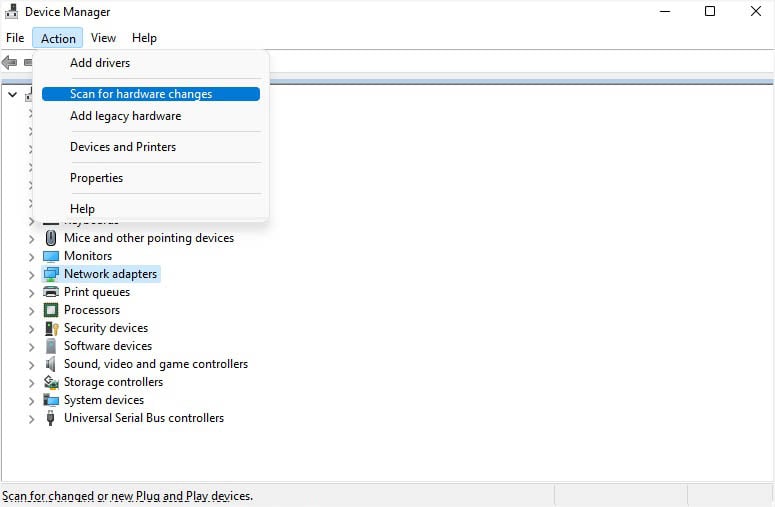Screen dimensions: 775x507
Task: Expand the Network adapters node
Action: pyautogui.click(x=31, y=275)
